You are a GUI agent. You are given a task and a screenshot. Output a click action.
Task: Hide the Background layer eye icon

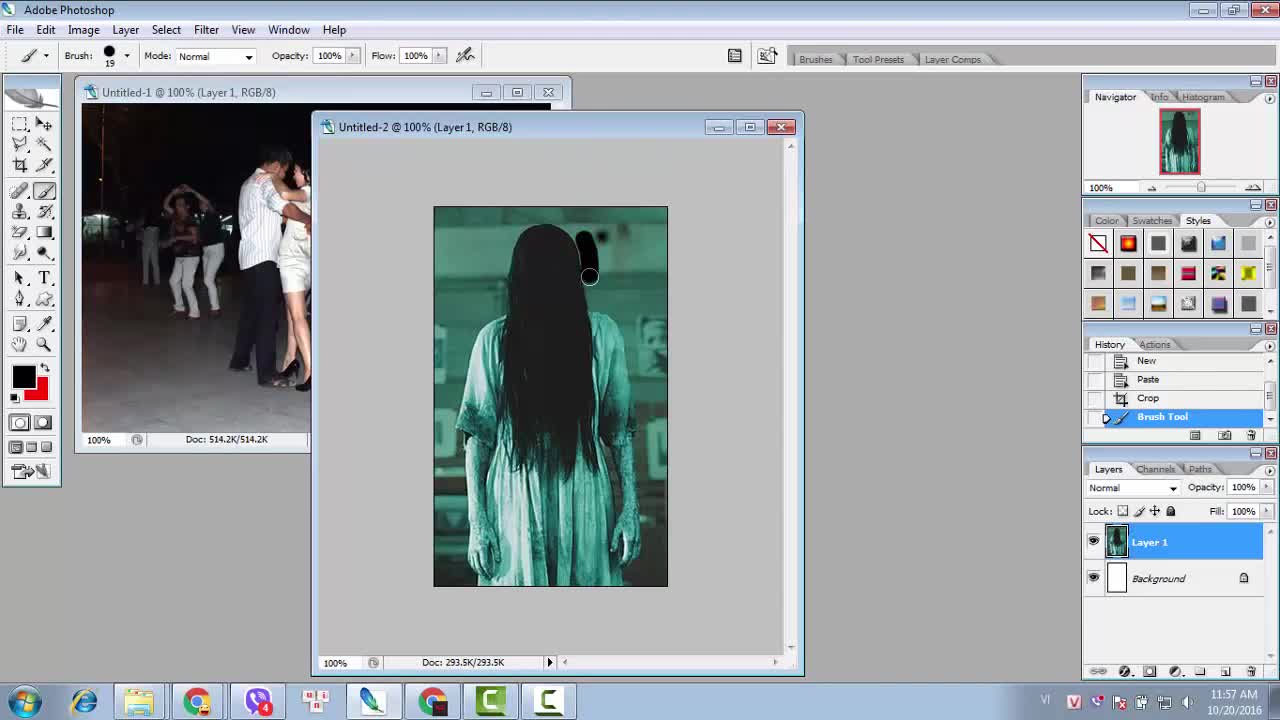[1093, 578]
